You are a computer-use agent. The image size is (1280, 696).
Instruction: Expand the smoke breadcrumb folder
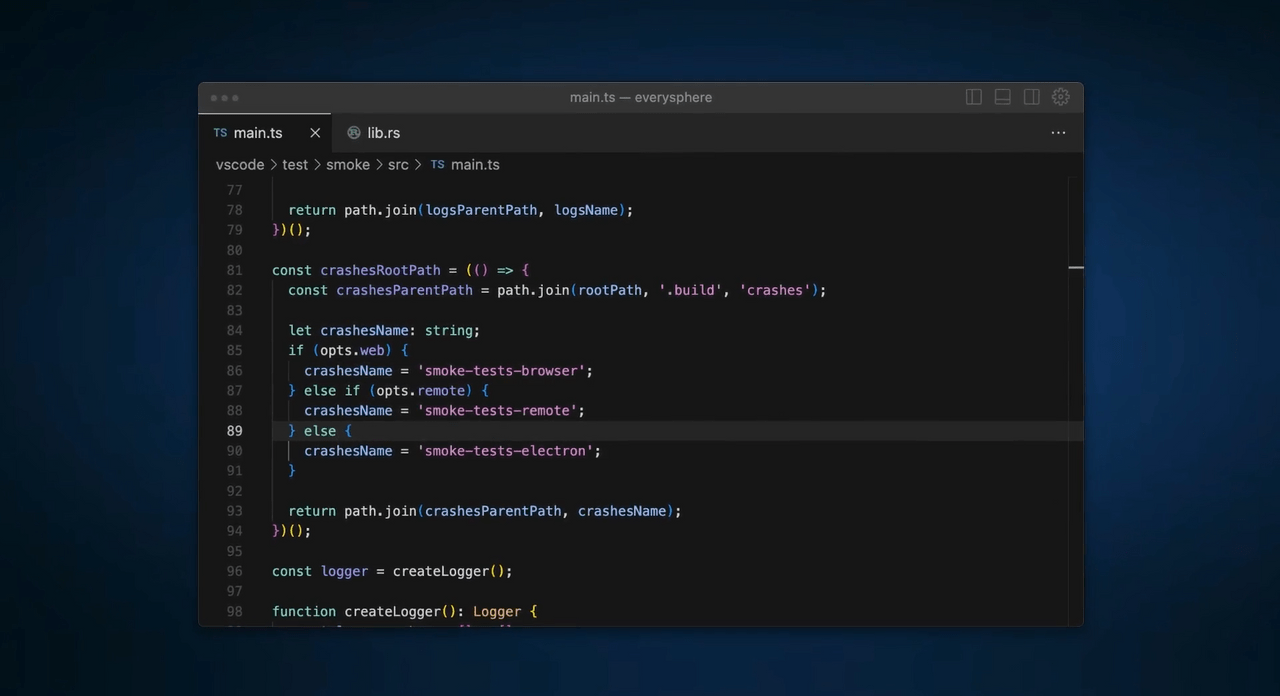click(348, 165)
